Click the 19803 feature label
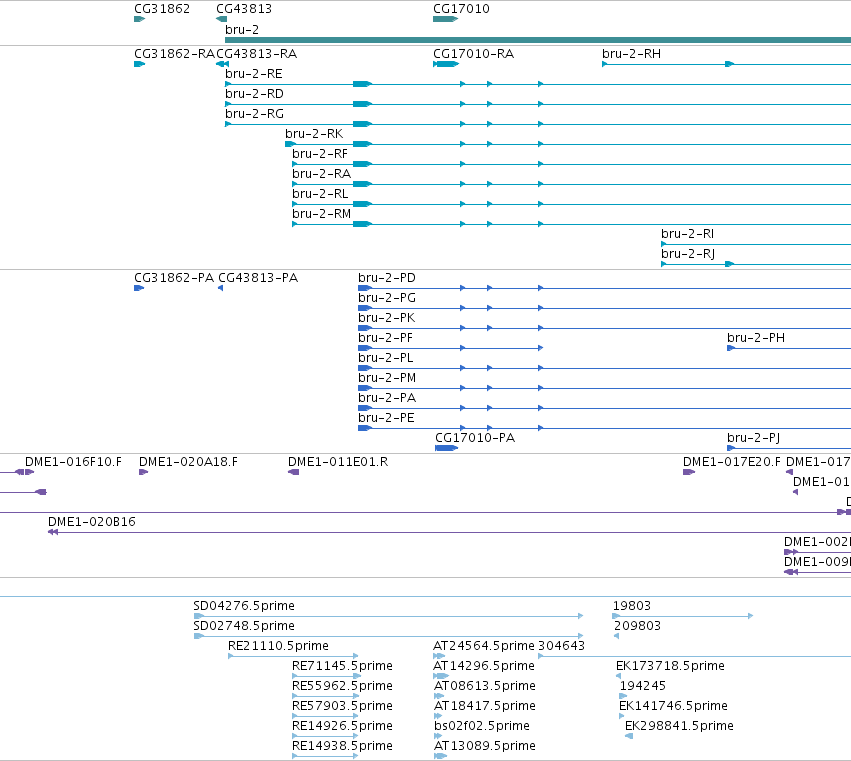Viewport: 851px width, 761px height. pos(632,606)
